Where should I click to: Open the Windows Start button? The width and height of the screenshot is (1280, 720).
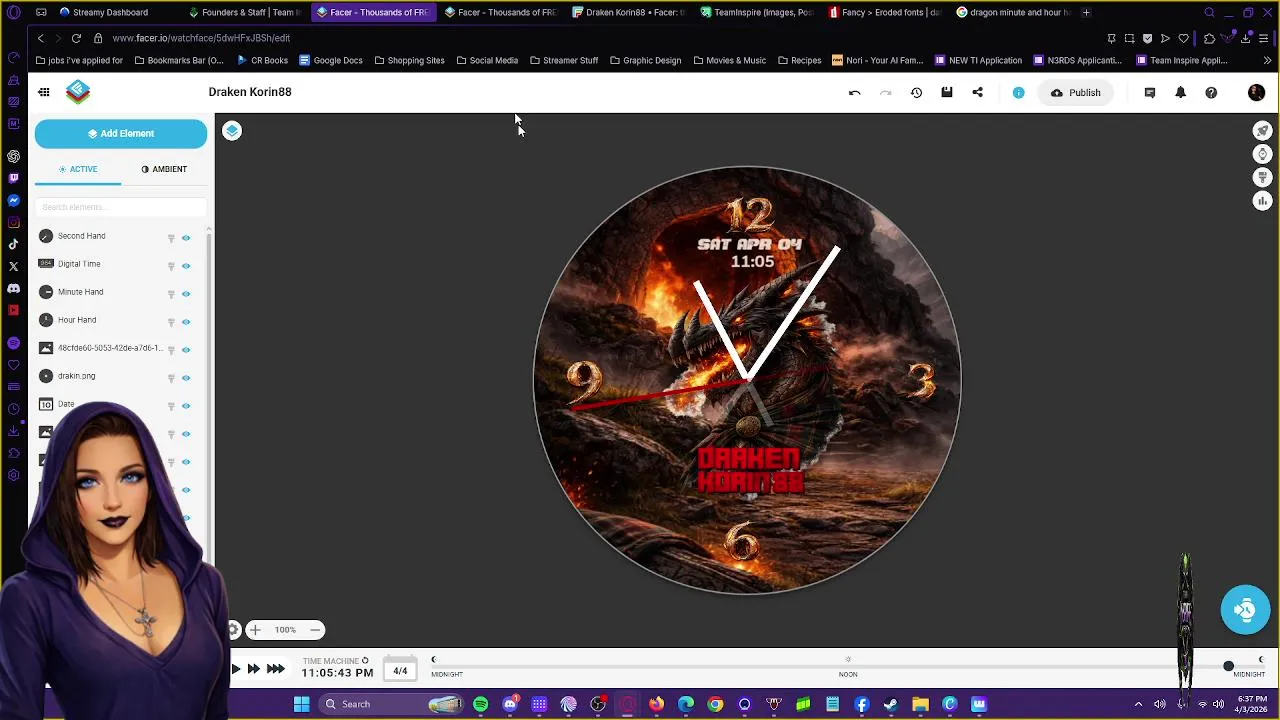click(x=301, y=704)
